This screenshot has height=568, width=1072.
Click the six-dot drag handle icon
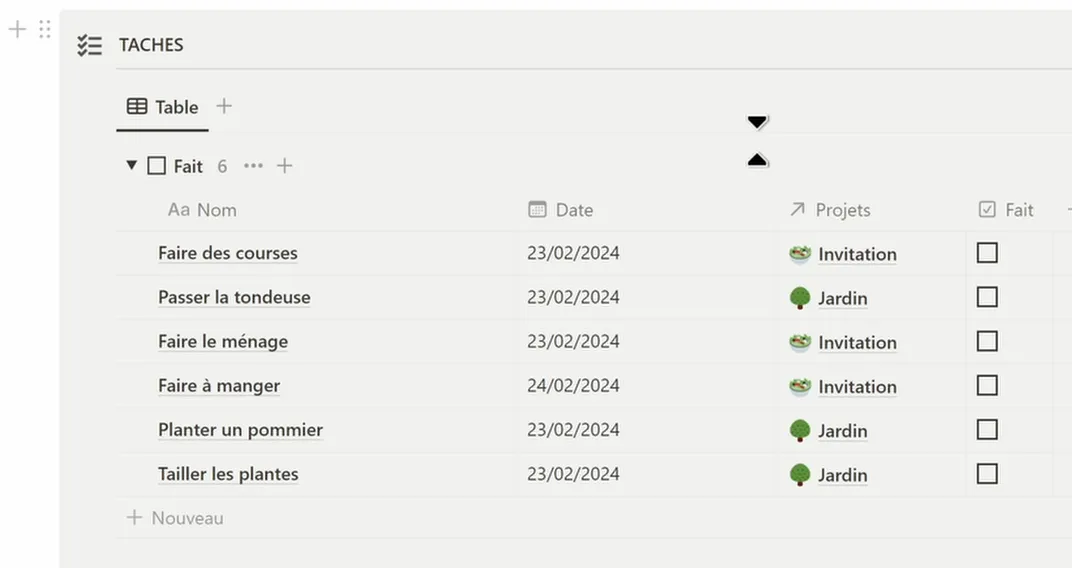point(45,29)
